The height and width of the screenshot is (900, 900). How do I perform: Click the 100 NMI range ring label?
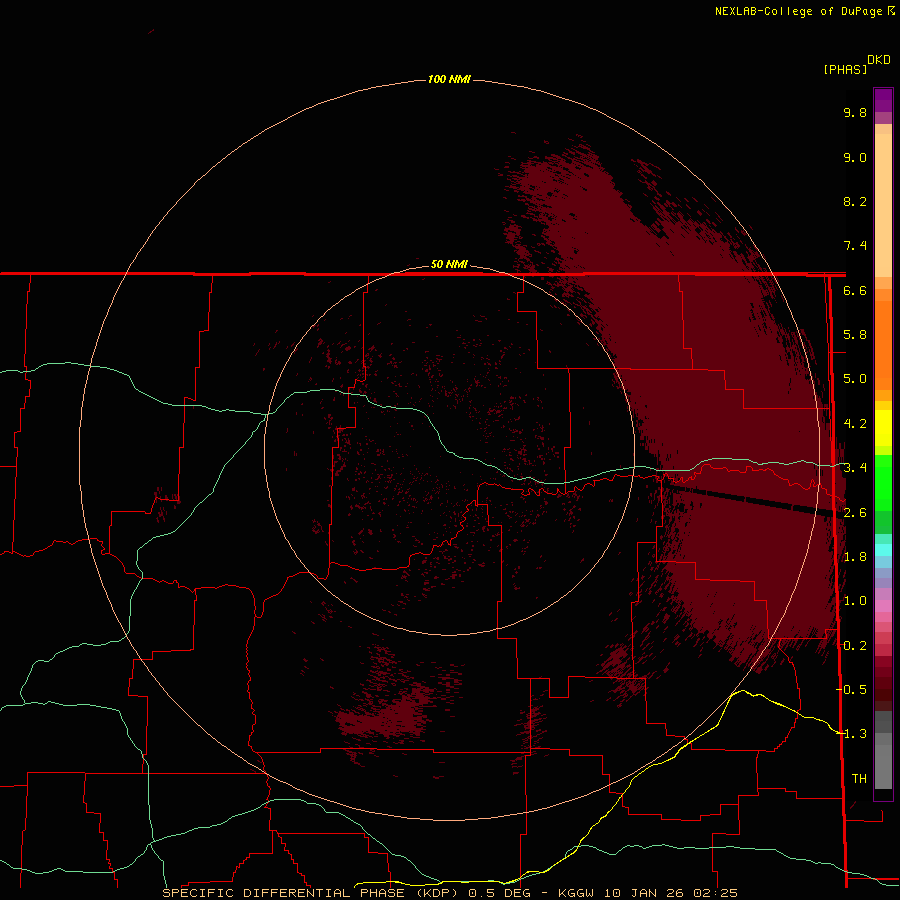(x=449, y=79)
